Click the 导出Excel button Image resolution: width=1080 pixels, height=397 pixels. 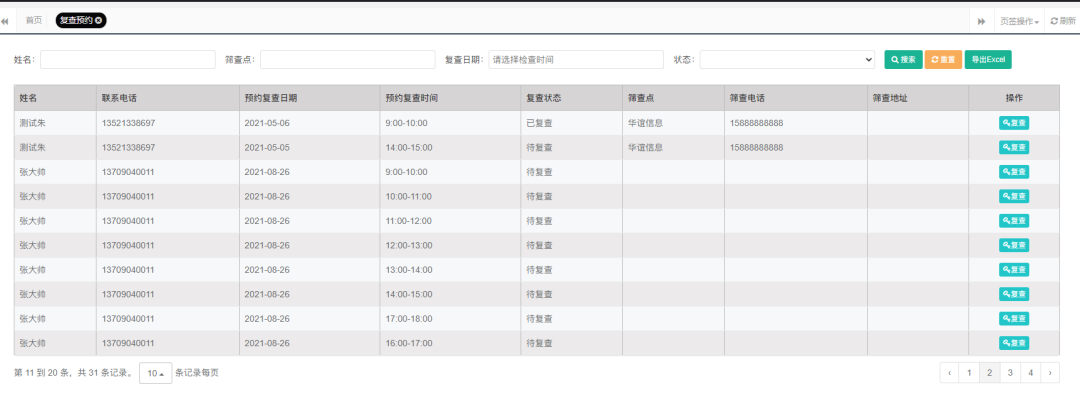[x=988, y=59]
